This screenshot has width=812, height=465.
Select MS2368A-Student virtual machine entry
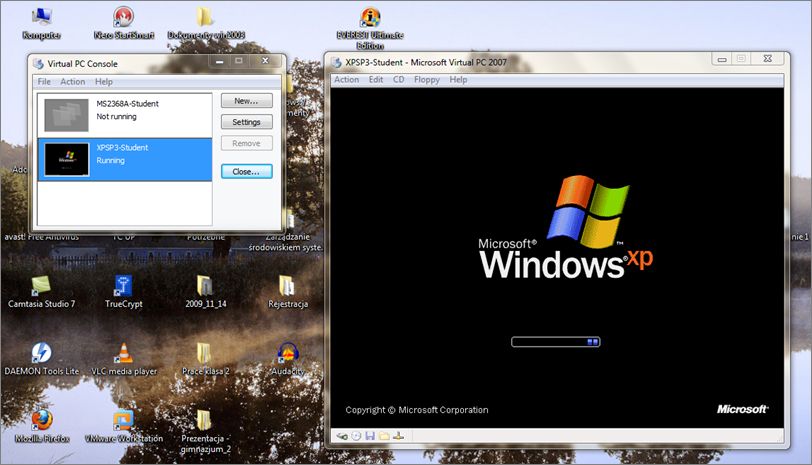pyautogui.click(x=124, y=115)
